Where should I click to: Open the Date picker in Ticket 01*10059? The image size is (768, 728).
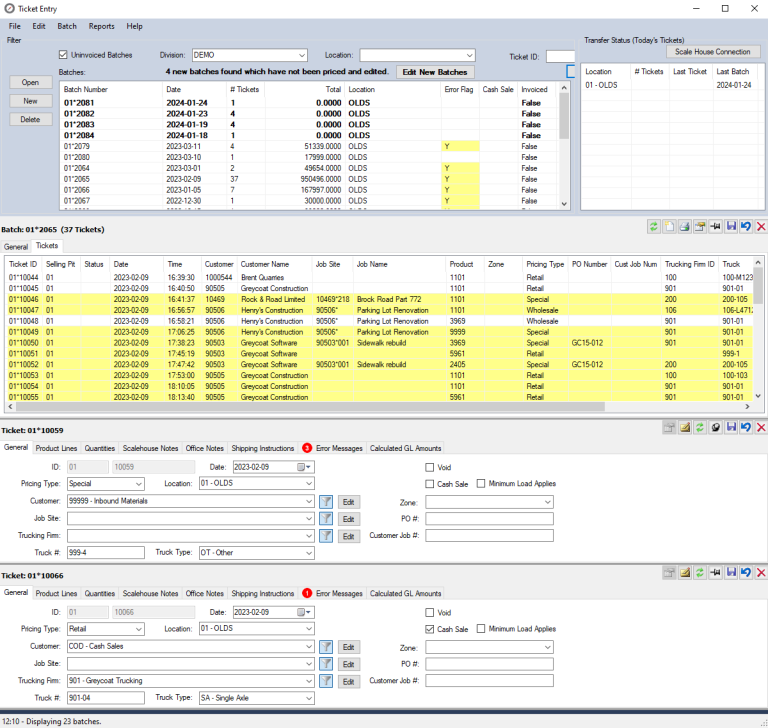(x=304, y=467)
